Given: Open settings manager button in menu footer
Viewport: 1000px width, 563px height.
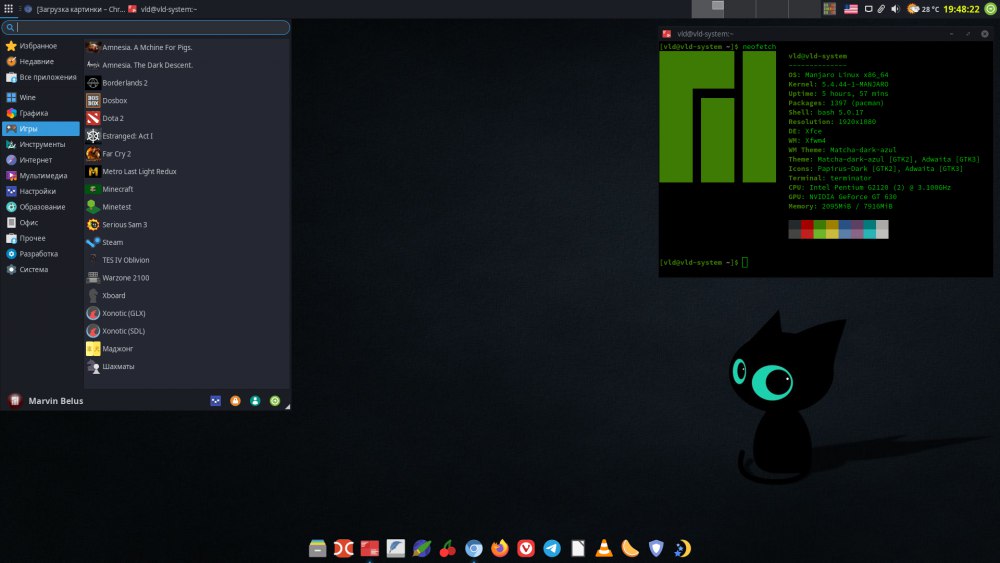Looking at the screenshot, I should [x=216, y=400].
